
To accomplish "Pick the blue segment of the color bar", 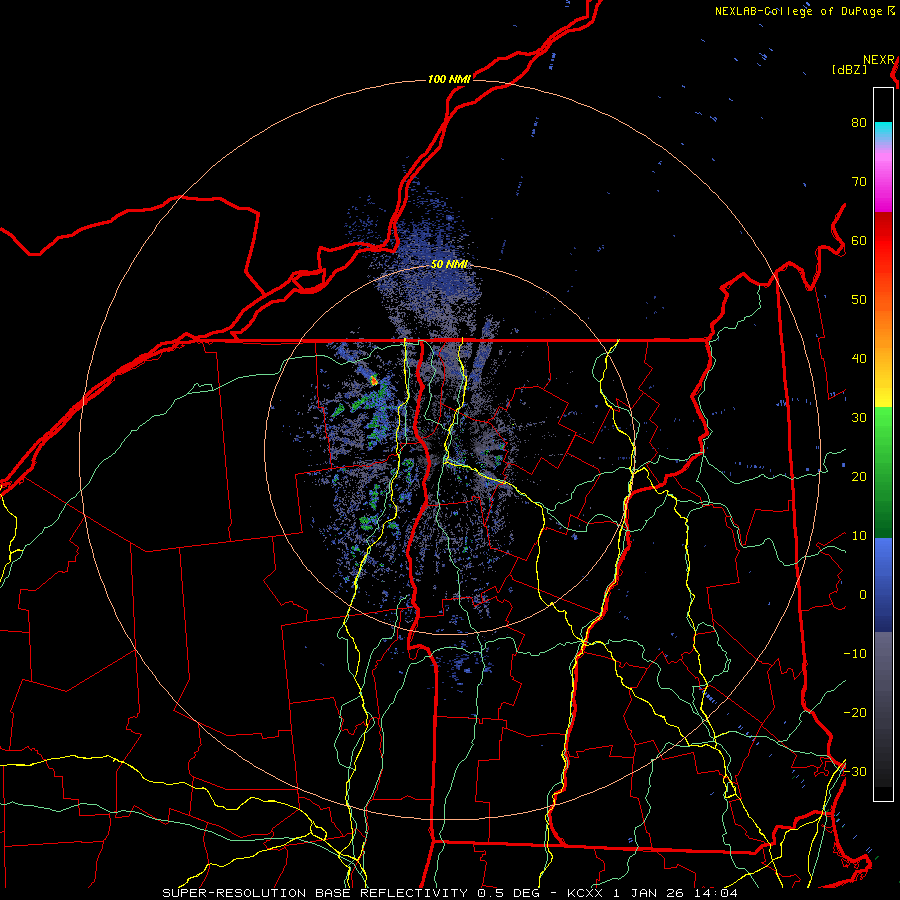I will coord(883,585).
